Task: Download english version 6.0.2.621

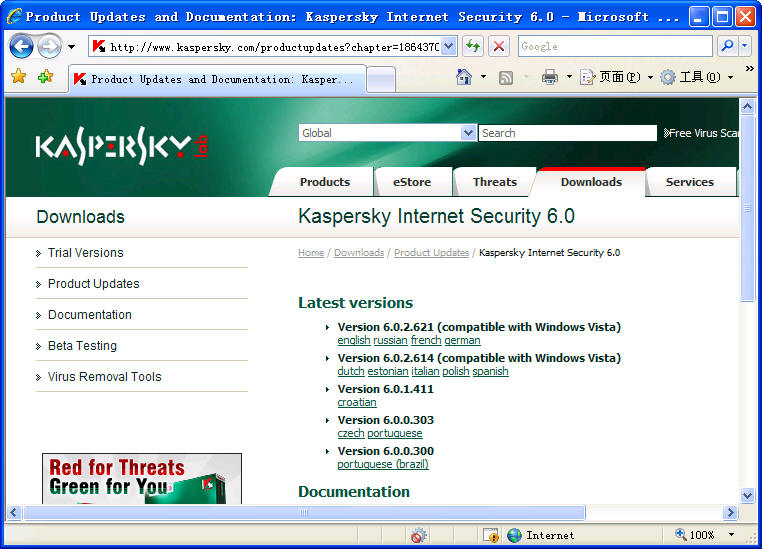Action: coord(354,340)
